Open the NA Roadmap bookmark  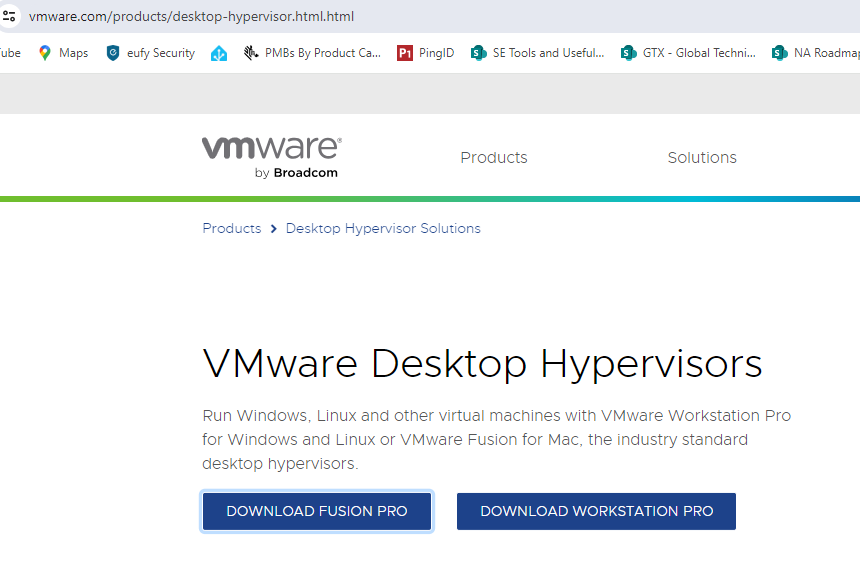click(x=816, y=53)
